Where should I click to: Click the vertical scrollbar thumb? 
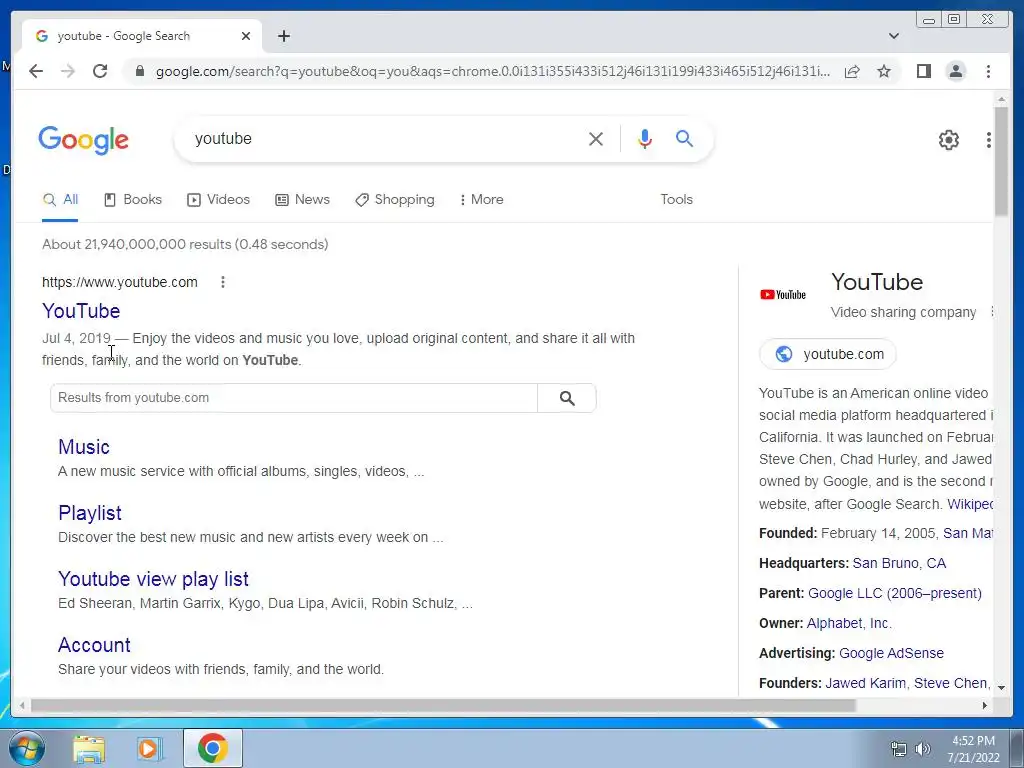(1001, 161)
